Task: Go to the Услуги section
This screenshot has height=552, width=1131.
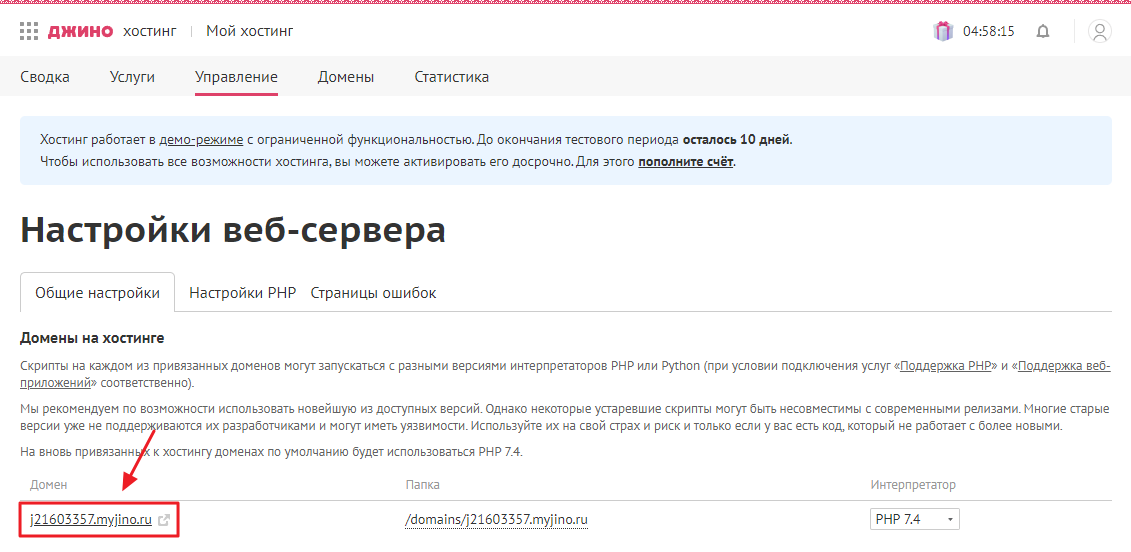Action: [x=132, y=77]
